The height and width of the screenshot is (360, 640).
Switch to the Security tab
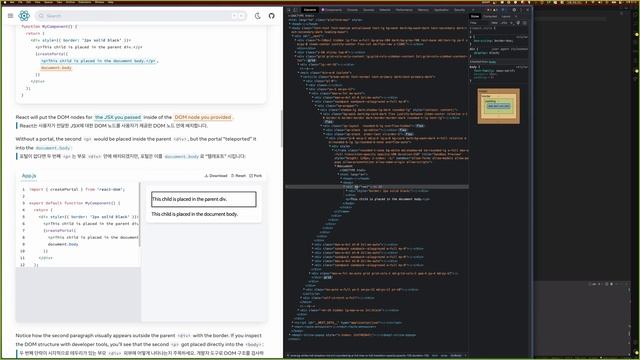[x=460, y=10]
